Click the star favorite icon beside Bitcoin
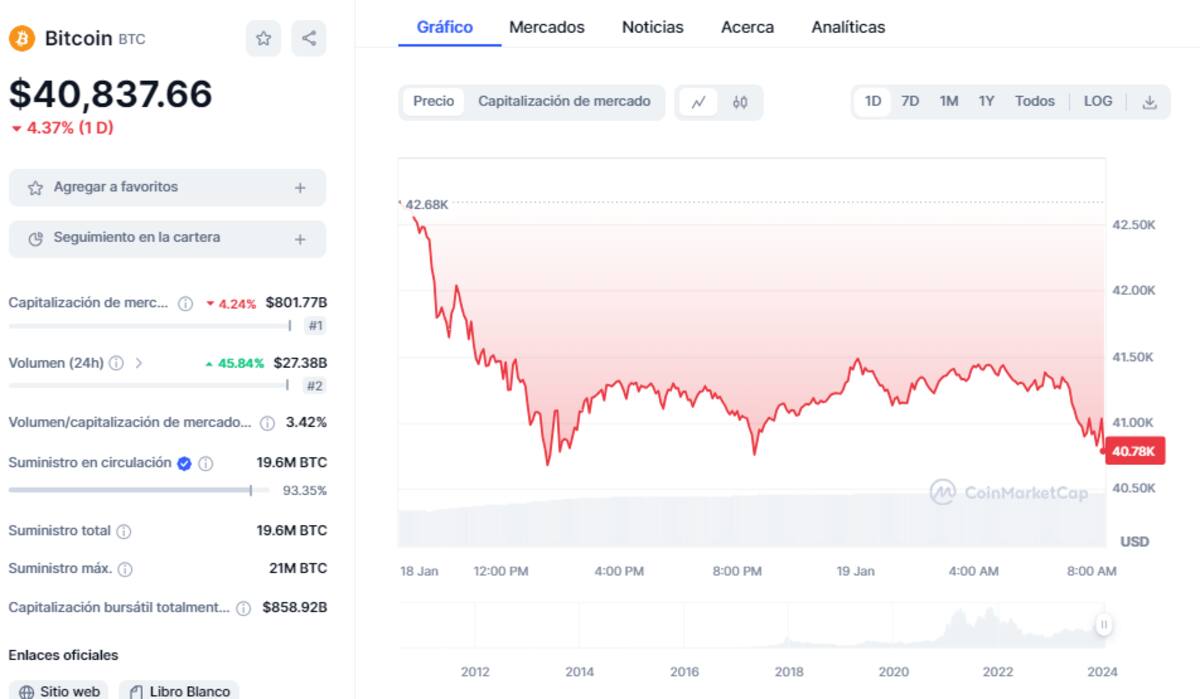 point(263,39)
